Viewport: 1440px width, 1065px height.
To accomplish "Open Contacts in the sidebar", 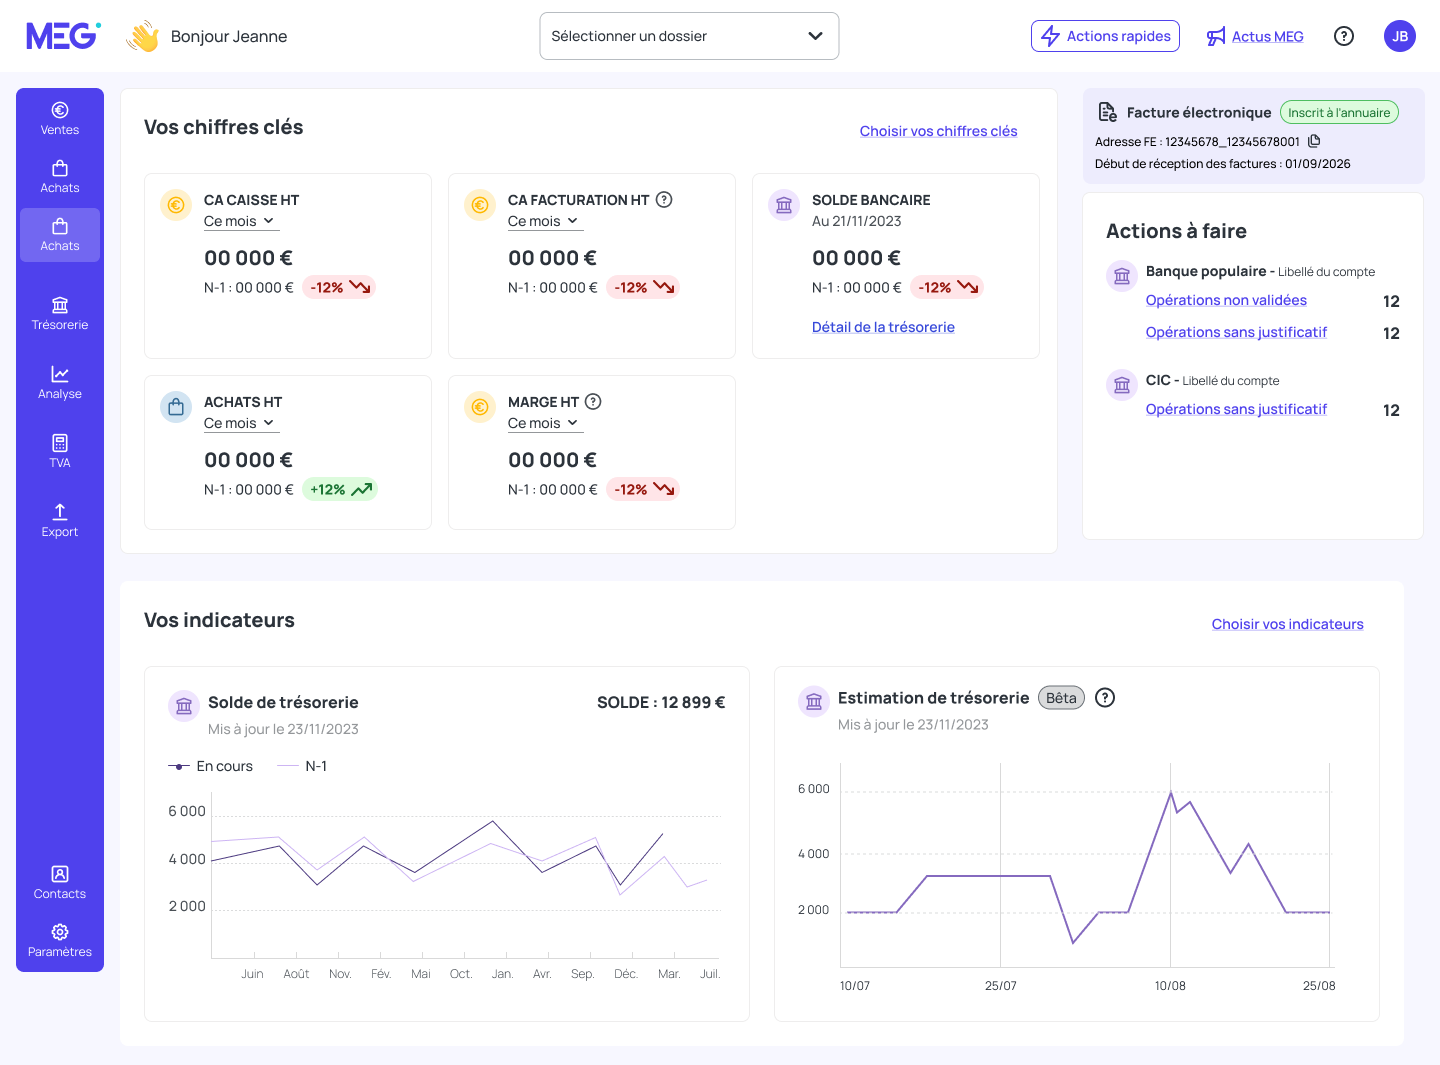I will (x=60, y=883).
